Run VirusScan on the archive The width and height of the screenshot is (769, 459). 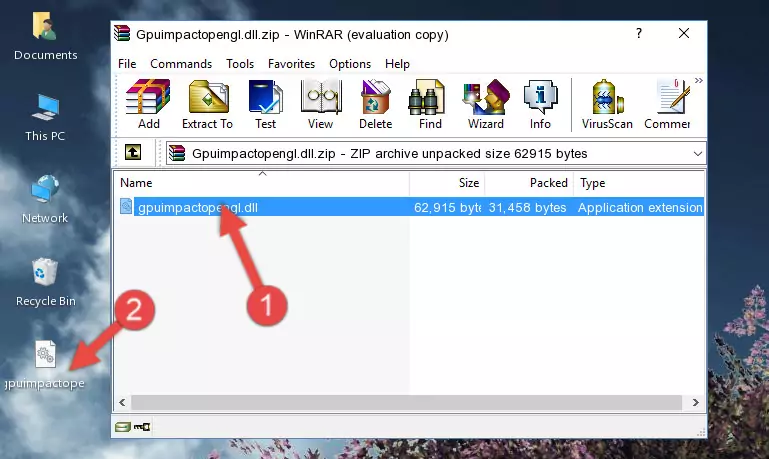pos(607,104)
